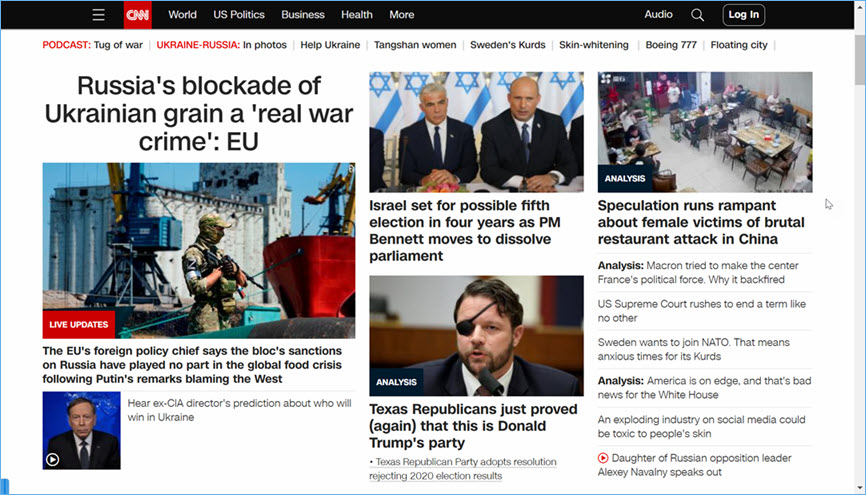The height and width of the screenshot is (495, 866).
Task: Open the Audio link
Action: point(658,14)
